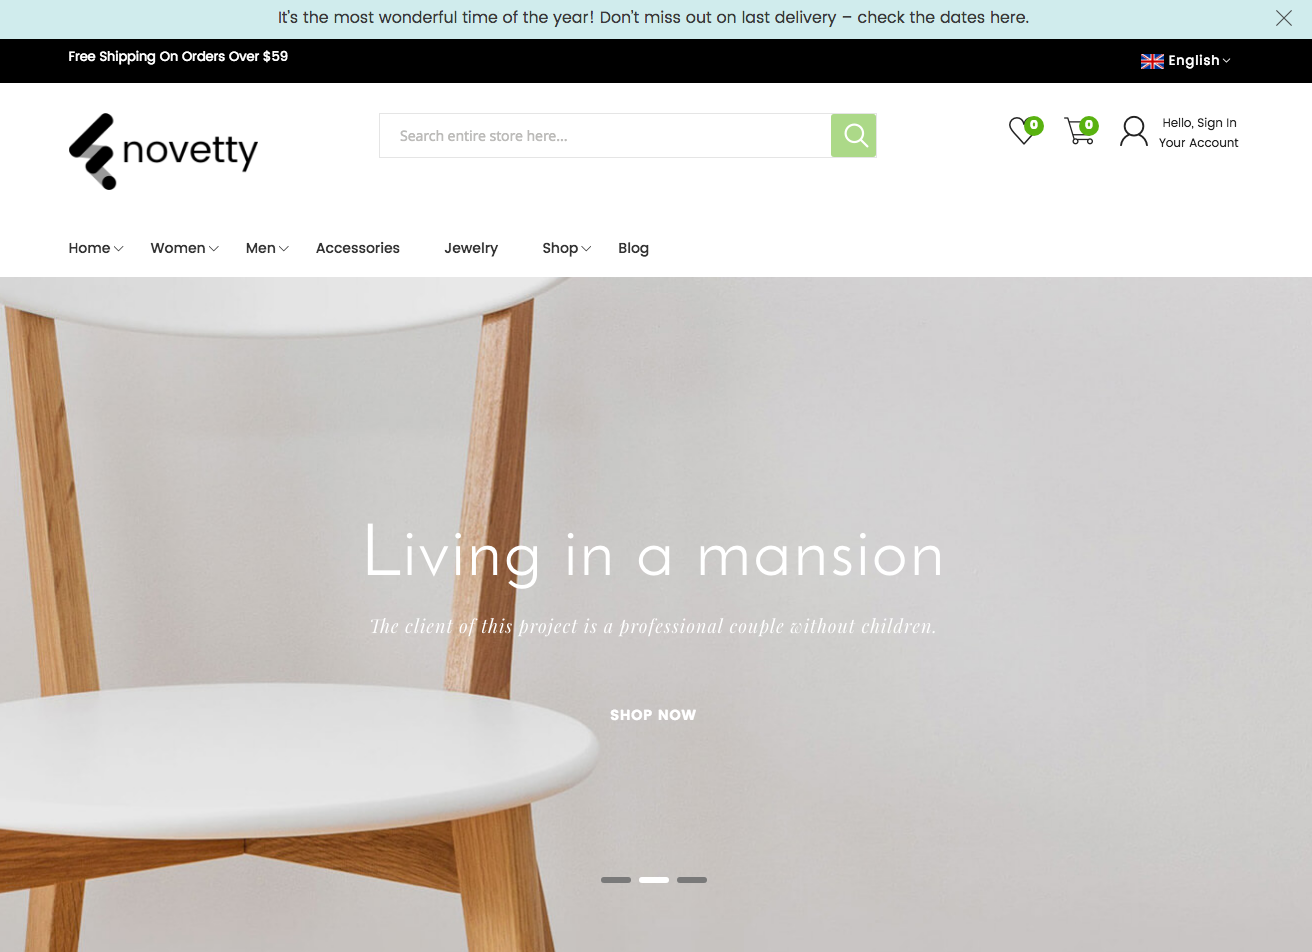Click the Hello, Sign In link

coord(1199,123)
